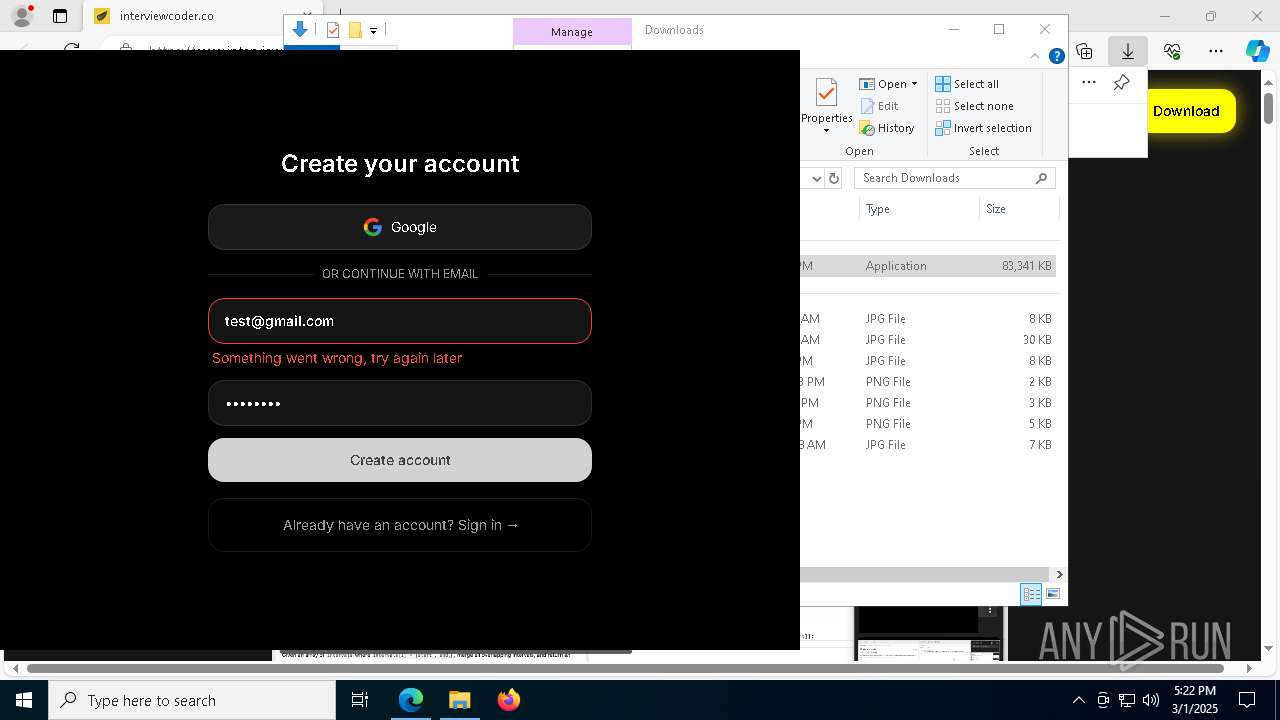Screen dimensions: 1280x720
Task: Open Customize Quick Access Toolbar dropdown
Action: (373, 31)
